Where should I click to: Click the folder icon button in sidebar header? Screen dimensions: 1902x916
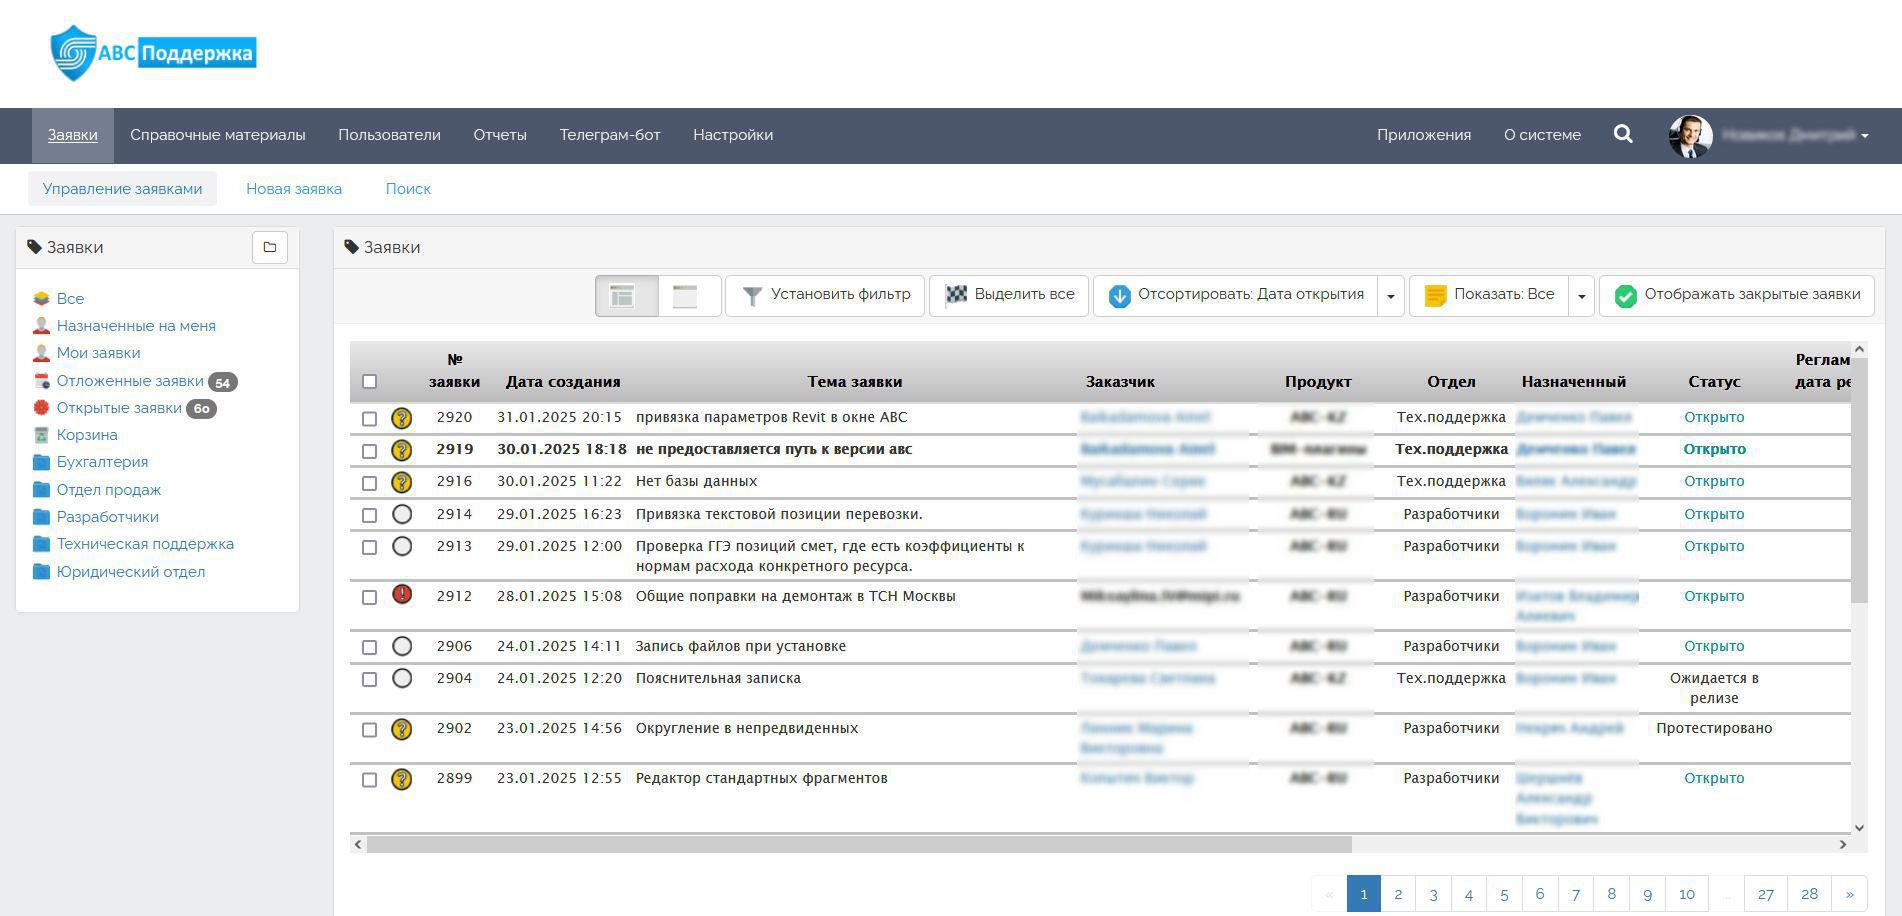pyautogui.click(x=270, y=247)
